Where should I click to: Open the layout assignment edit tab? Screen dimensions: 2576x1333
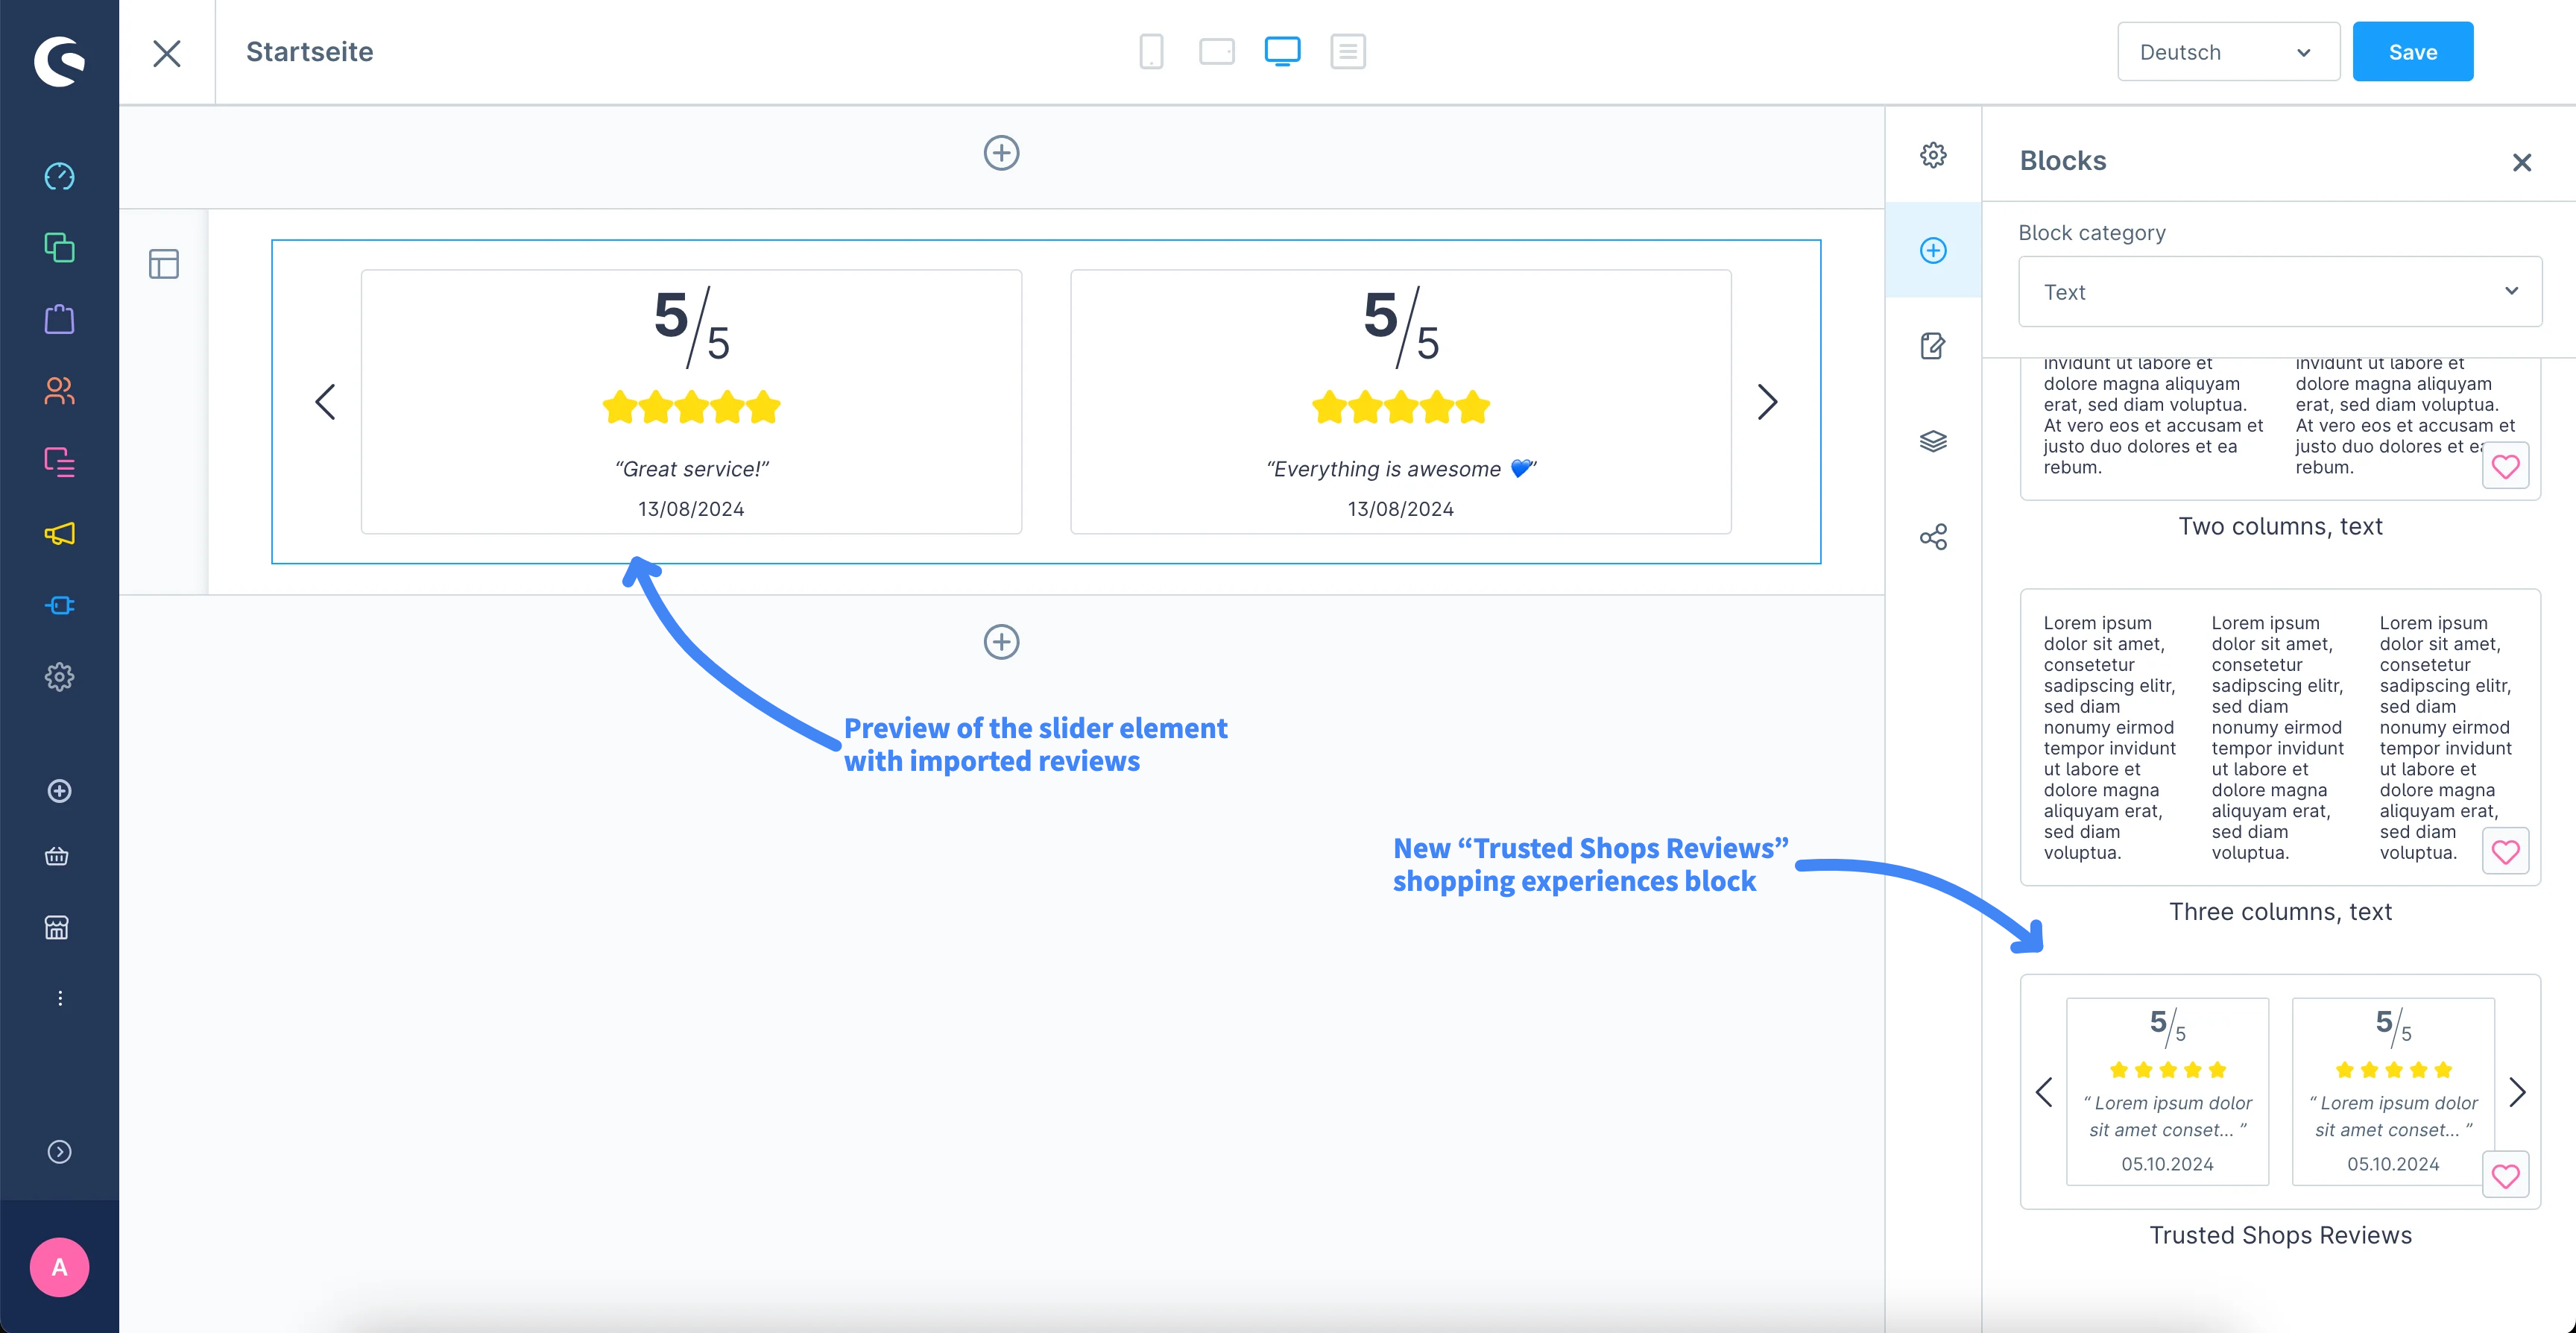tap(1933, 346)
